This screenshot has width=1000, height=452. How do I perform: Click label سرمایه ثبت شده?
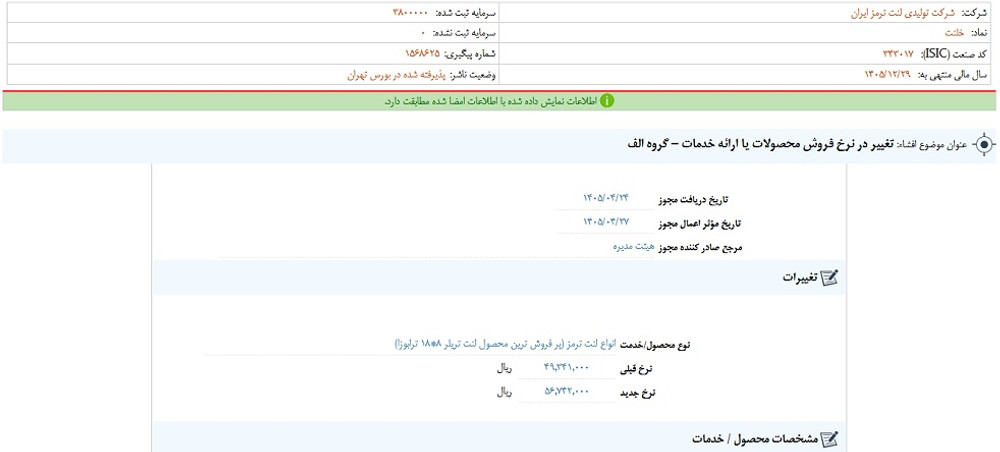coord(464,13)
